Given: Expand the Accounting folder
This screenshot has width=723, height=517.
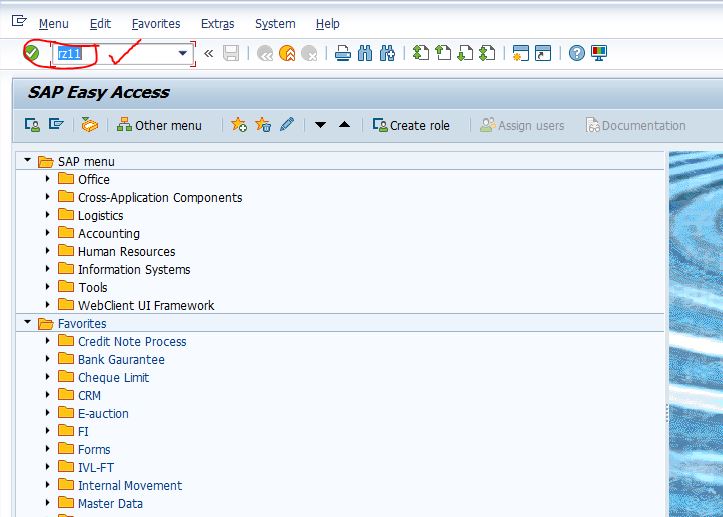Looking at the screenshot, I should click(x=47, y=233).
